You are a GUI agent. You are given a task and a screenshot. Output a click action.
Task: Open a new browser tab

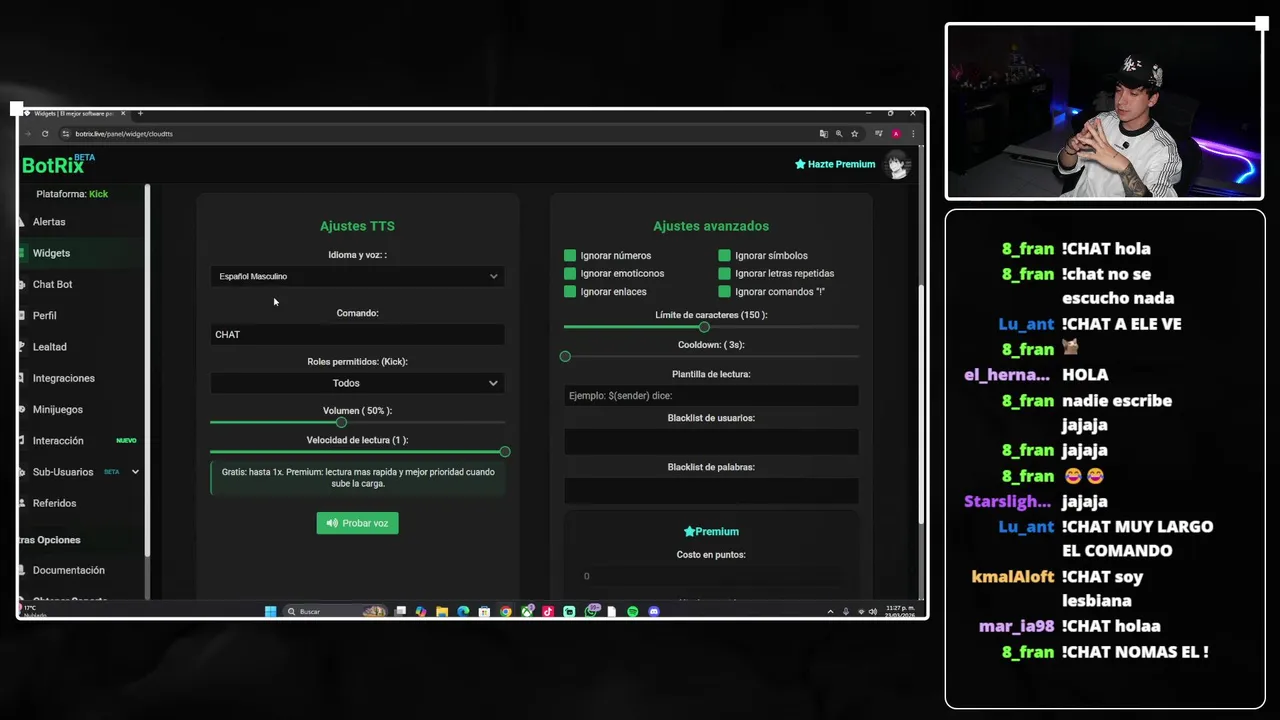click(140, 113)
